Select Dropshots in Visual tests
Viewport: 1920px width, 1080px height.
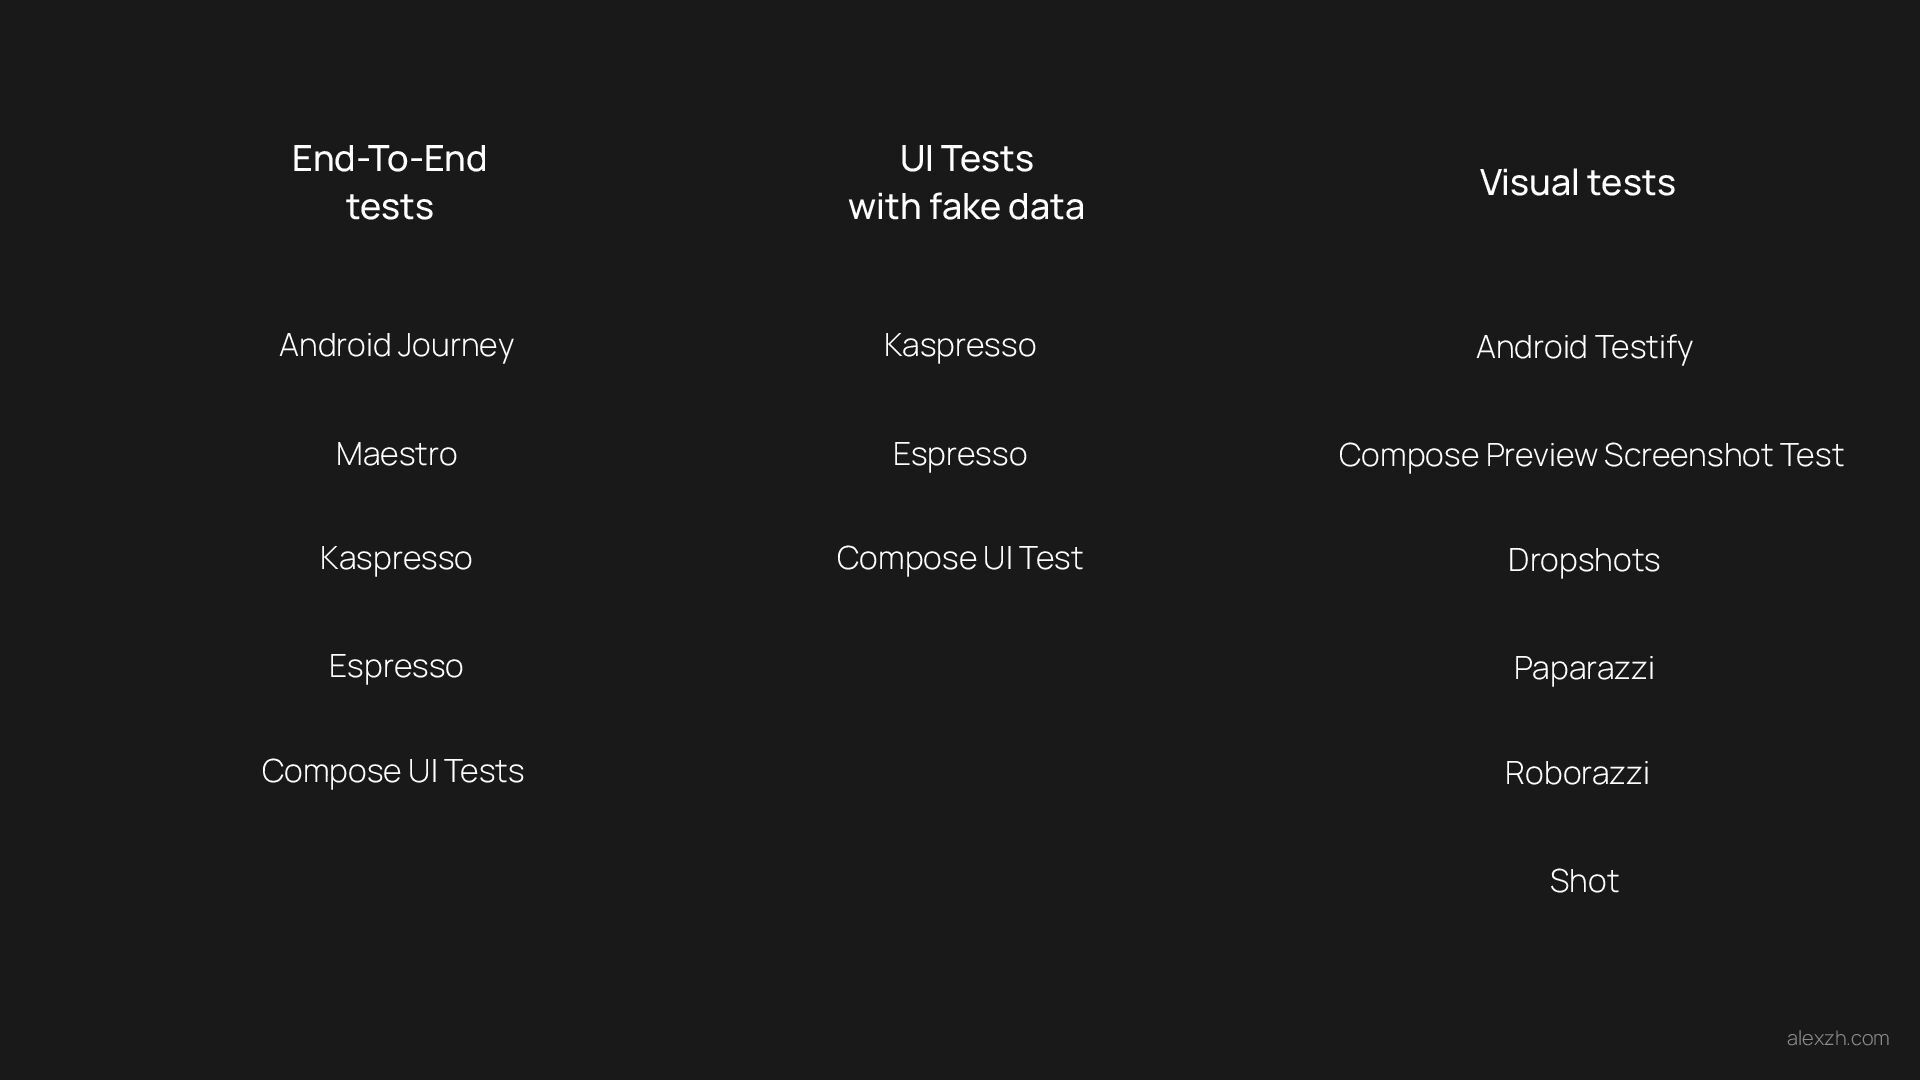pos(1584,560)
